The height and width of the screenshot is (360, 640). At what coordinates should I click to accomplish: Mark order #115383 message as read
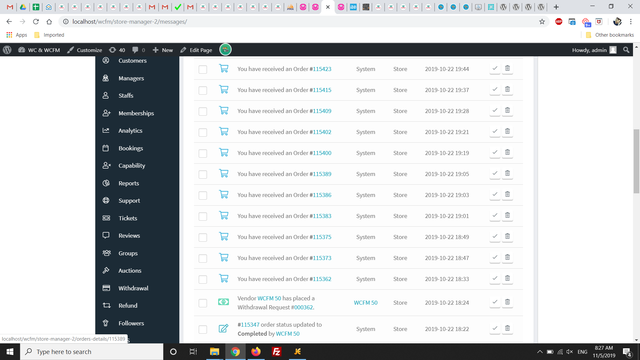pos(495,216)
